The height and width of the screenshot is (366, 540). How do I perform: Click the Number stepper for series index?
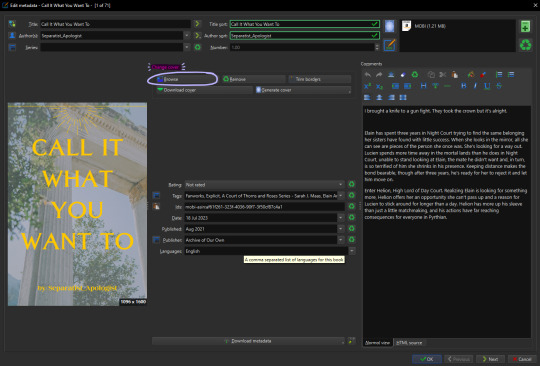(377, 47)
